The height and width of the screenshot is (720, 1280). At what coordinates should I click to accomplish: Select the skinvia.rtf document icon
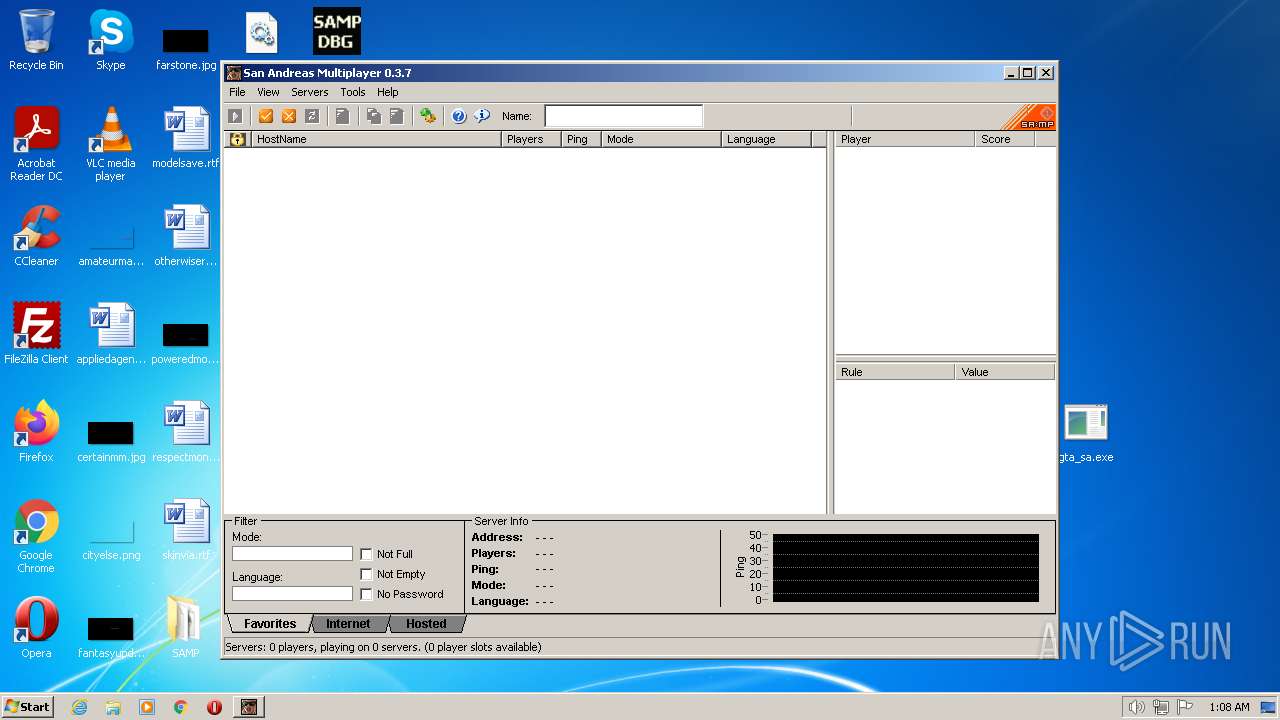click(186, 530)
